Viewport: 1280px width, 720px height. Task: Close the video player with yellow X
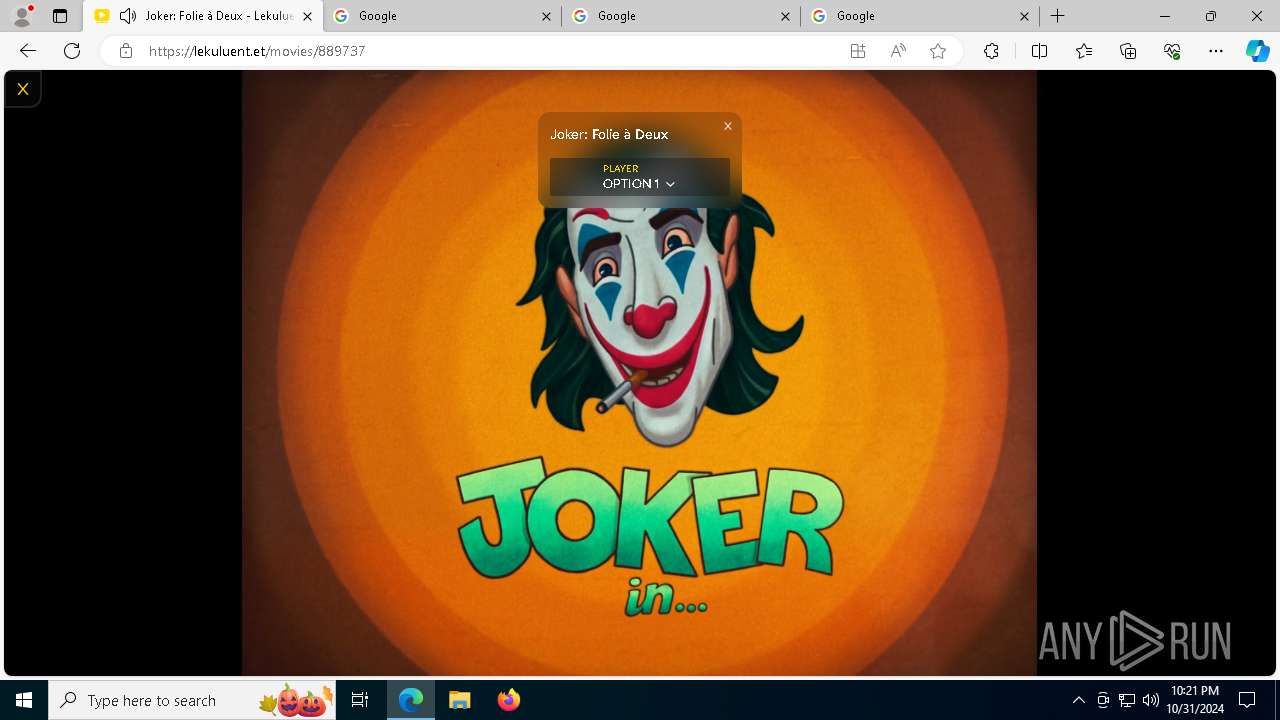[x=22, y=89]
